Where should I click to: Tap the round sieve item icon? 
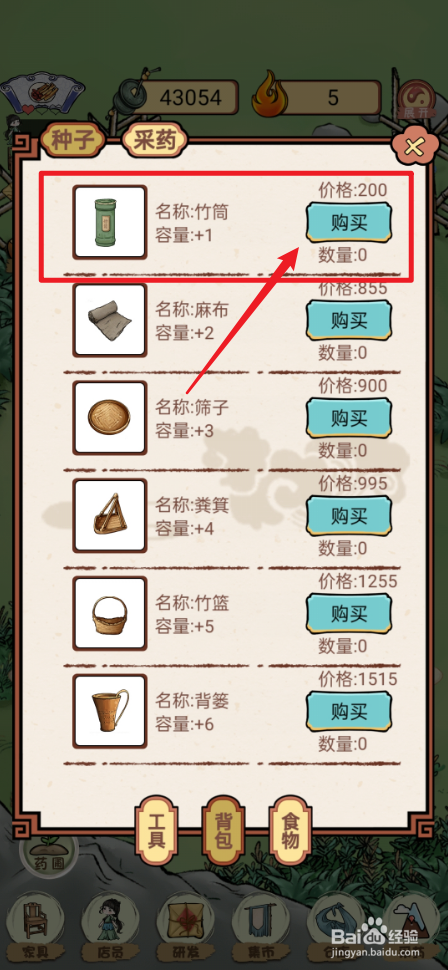(x=110, y=418)
